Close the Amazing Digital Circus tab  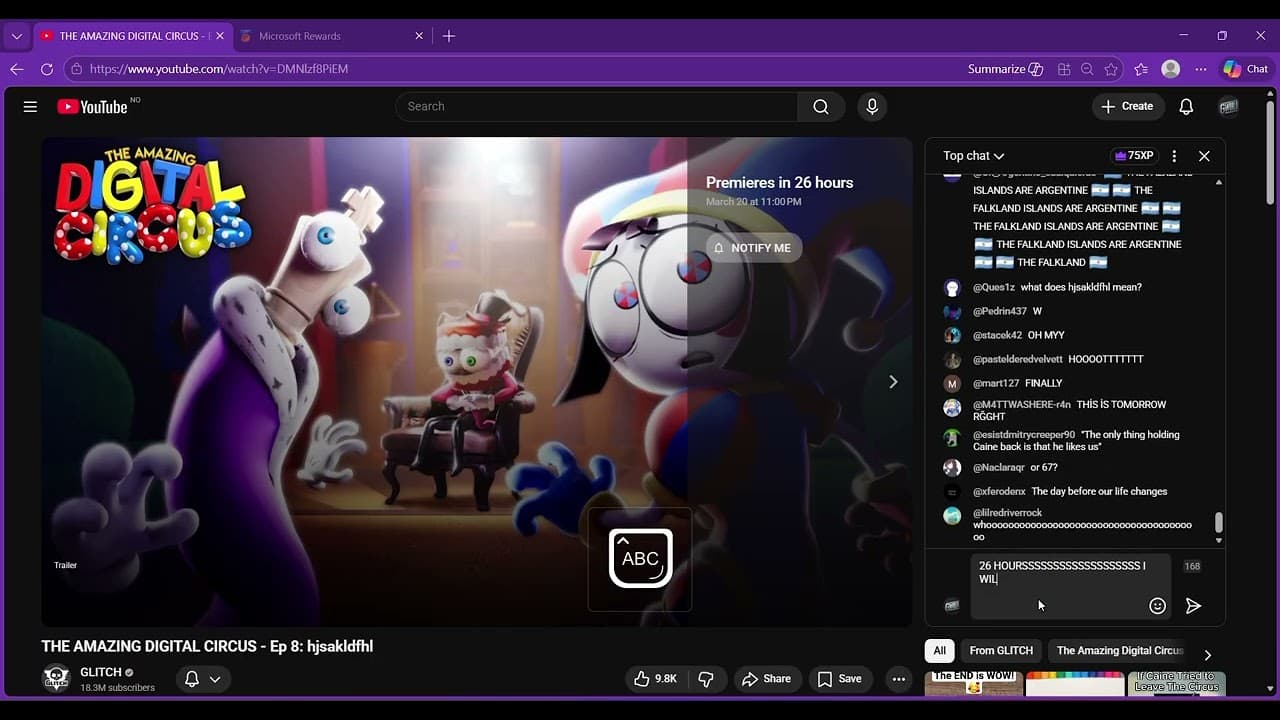click(220, 36)
